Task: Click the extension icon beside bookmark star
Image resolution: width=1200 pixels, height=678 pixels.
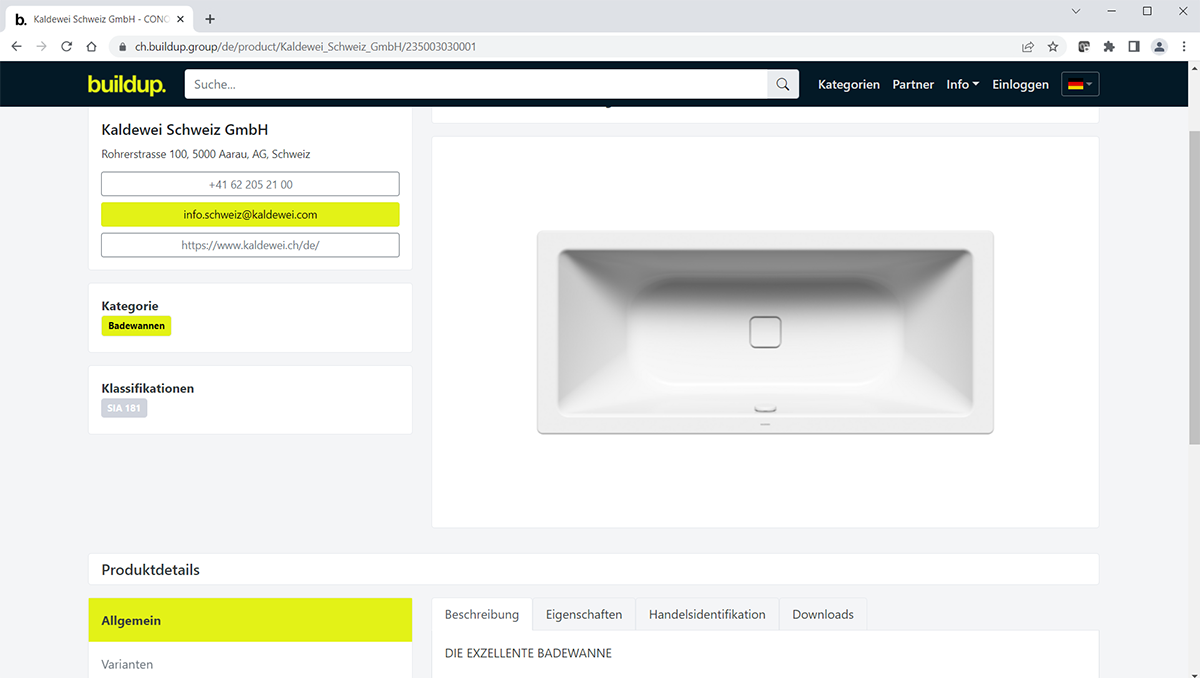Action: click(1084, 47)
